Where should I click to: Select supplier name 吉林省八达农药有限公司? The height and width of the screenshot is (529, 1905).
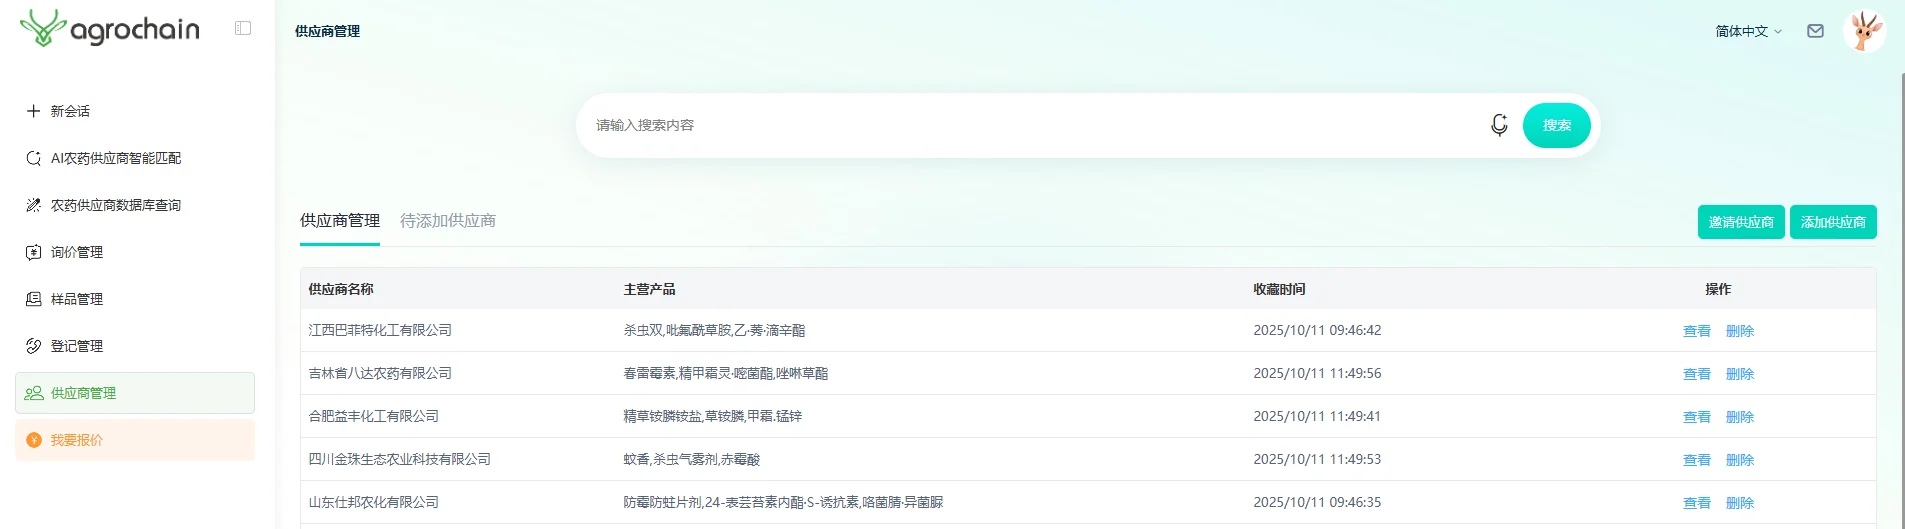(380, 373)
